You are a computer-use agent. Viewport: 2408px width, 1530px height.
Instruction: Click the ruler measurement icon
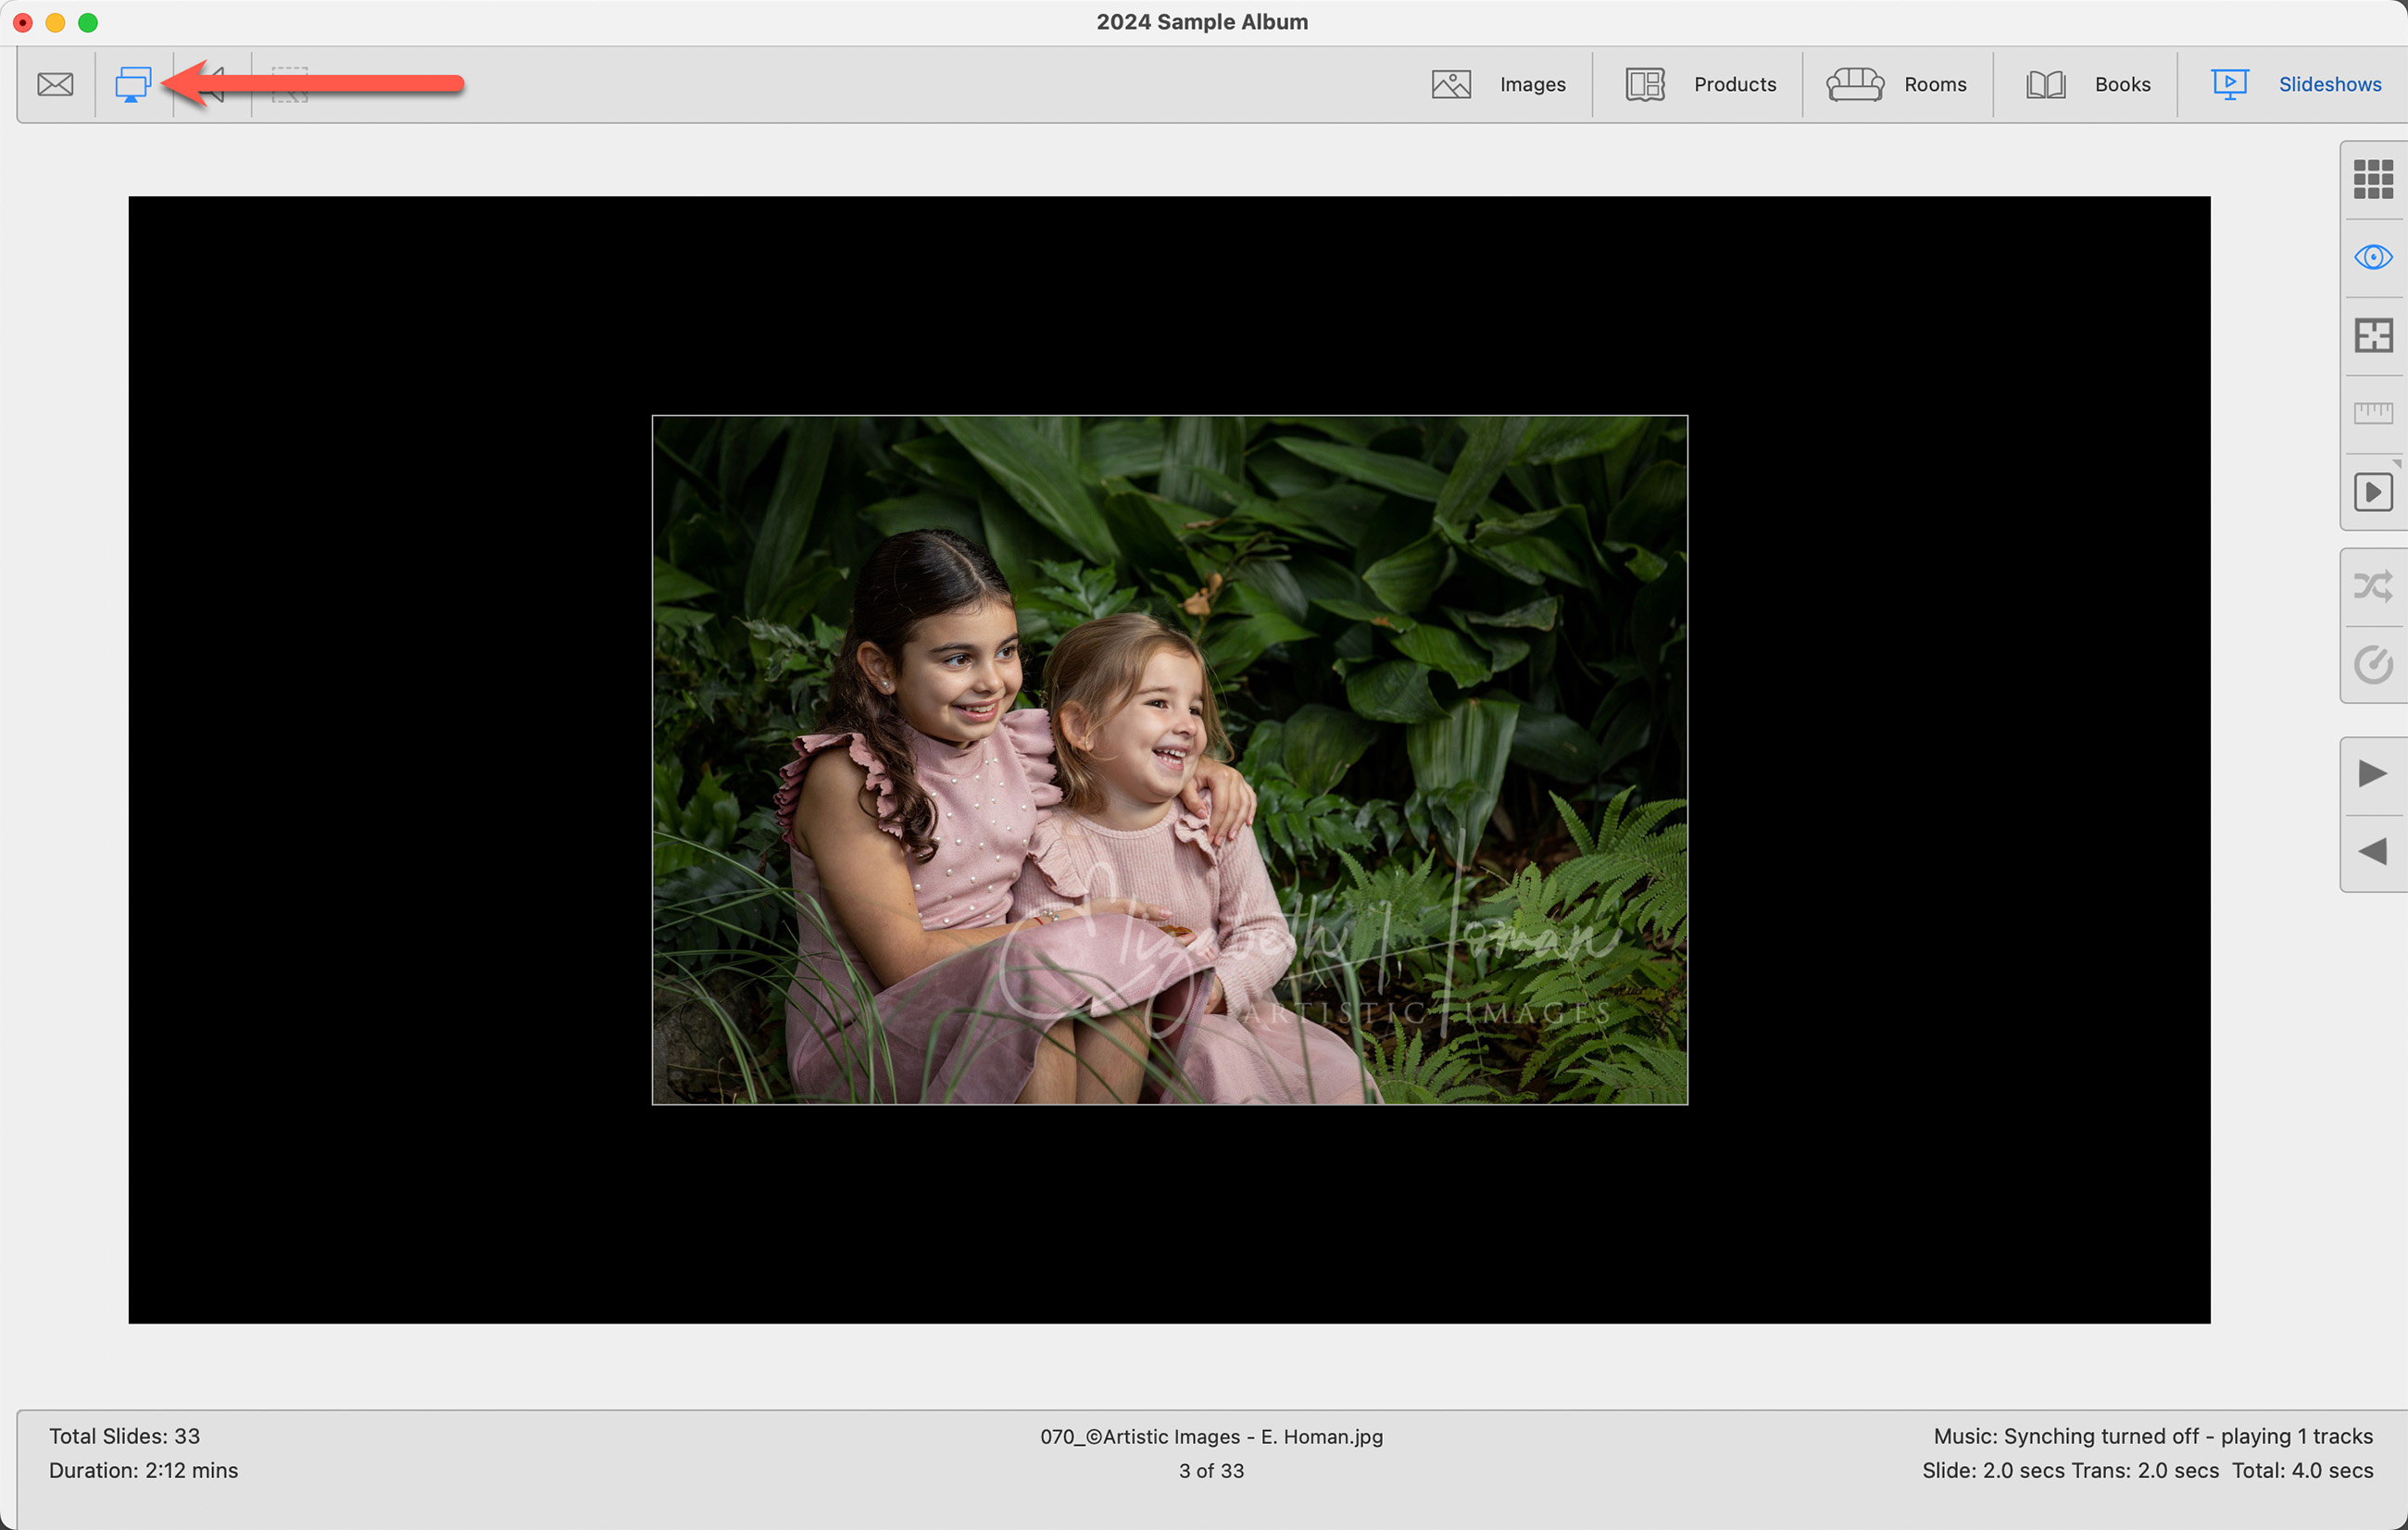click(2372, 413)
